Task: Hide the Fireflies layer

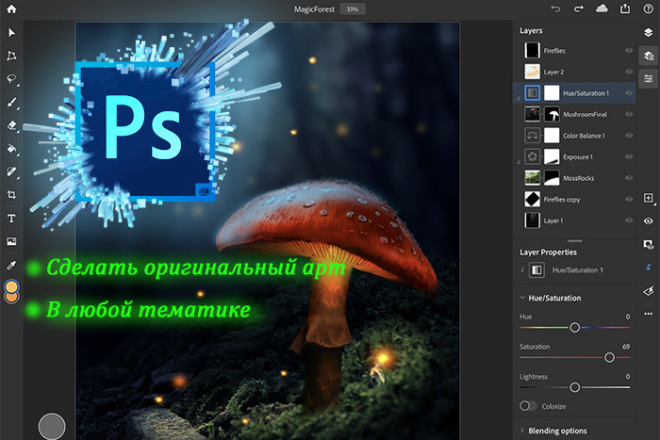Action: (629, 51)
